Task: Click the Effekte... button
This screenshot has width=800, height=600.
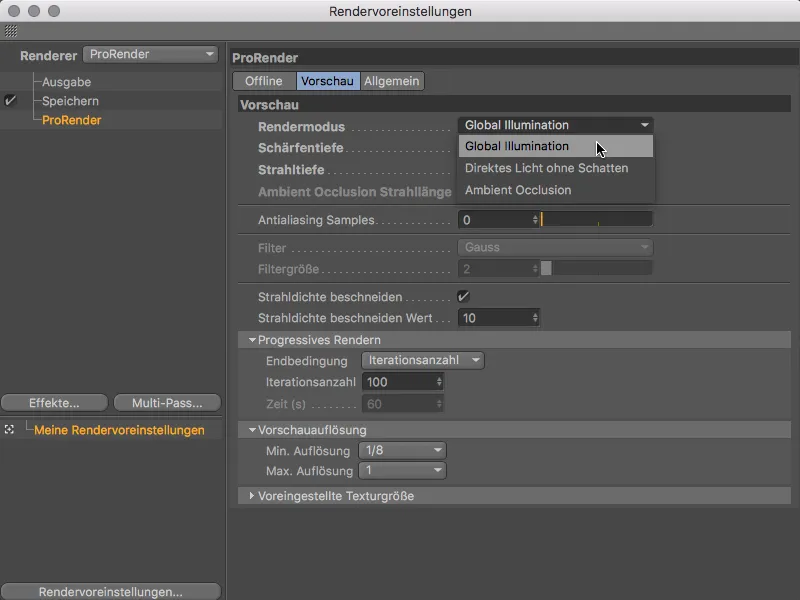Action: tap(54, 403)
